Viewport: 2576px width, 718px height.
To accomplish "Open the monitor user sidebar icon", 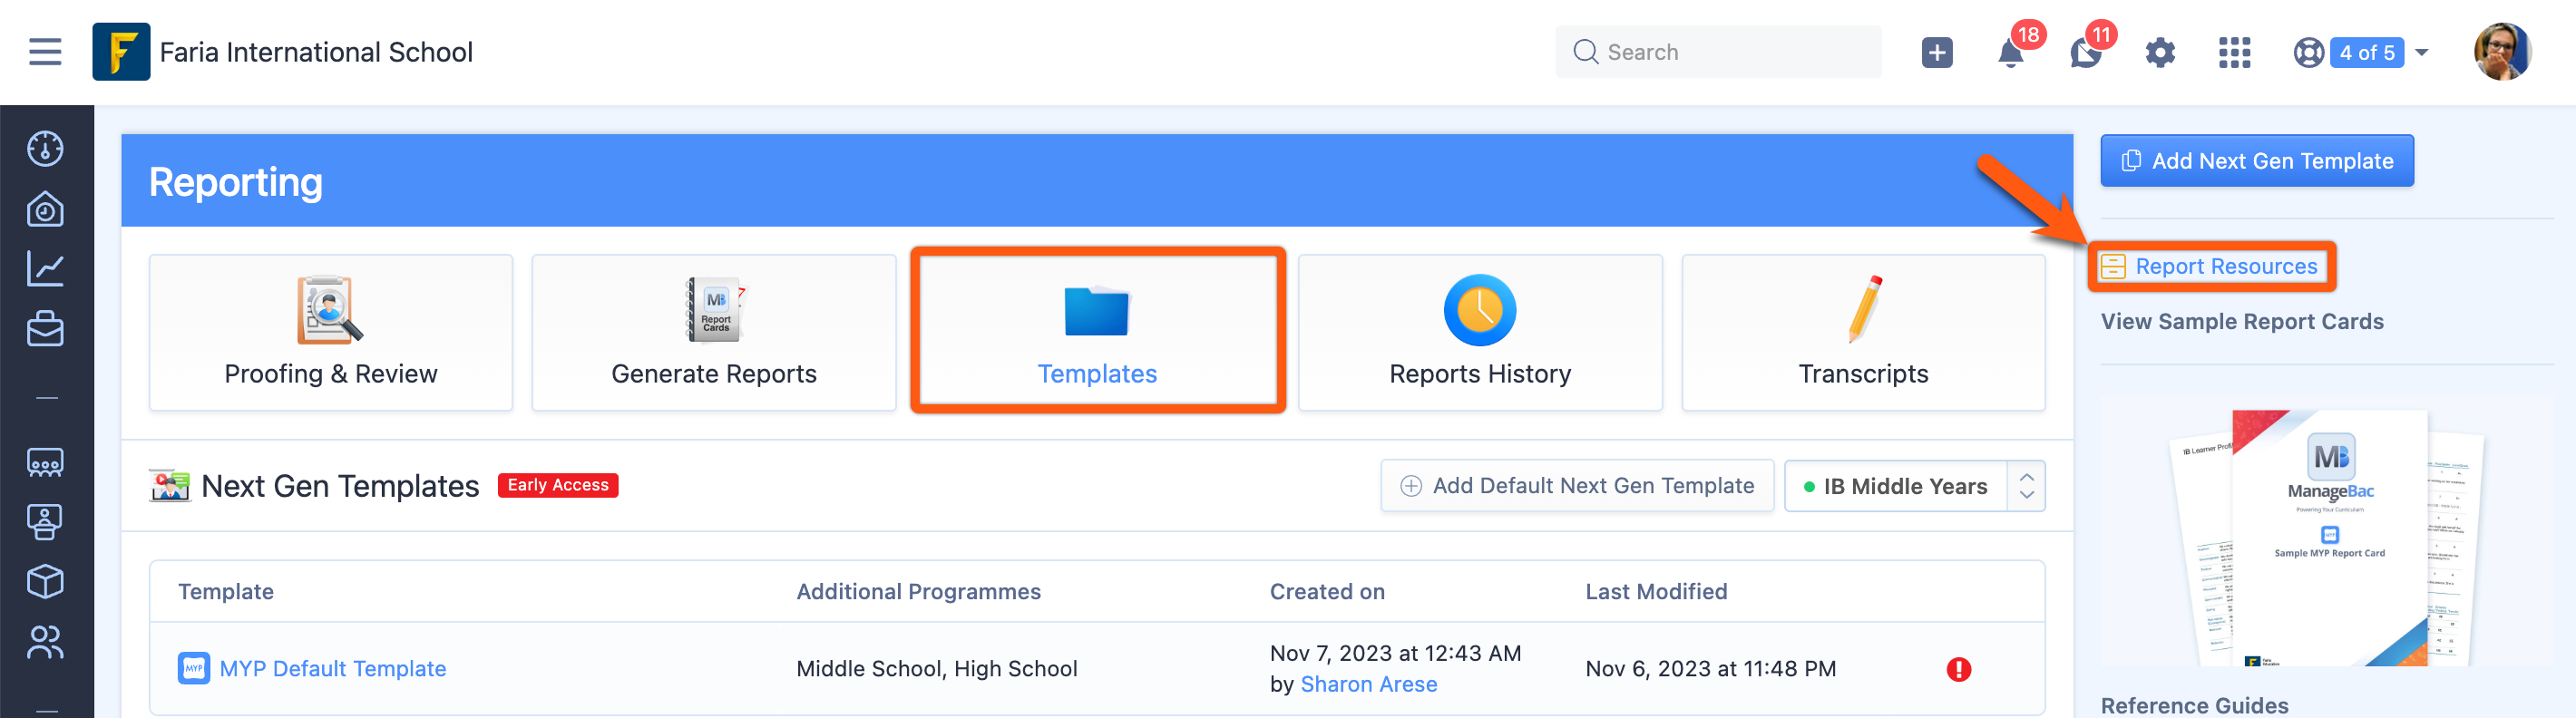I will (45, 521).
